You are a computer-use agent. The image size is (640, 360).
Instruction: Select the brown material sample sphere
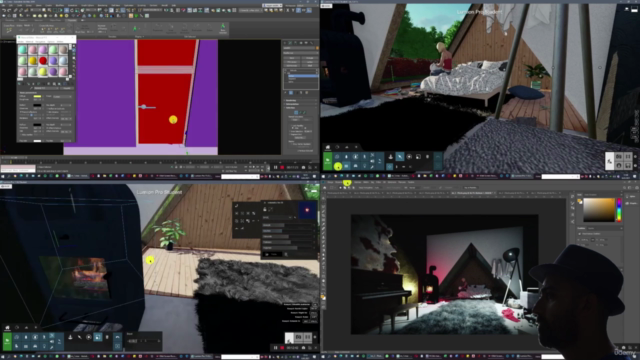tap(63, 49)
